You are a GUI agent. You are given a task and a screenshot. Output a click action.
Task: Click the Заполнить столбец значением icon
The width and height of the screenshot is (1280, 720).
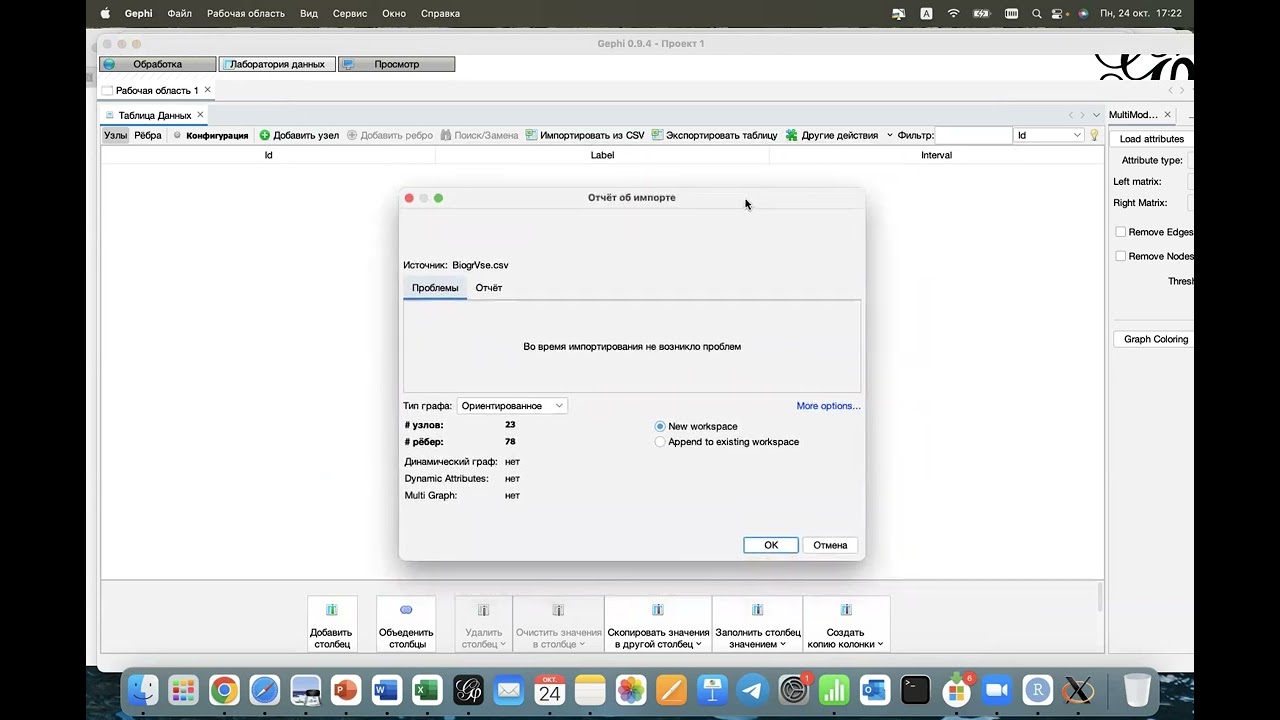point(757,610)
